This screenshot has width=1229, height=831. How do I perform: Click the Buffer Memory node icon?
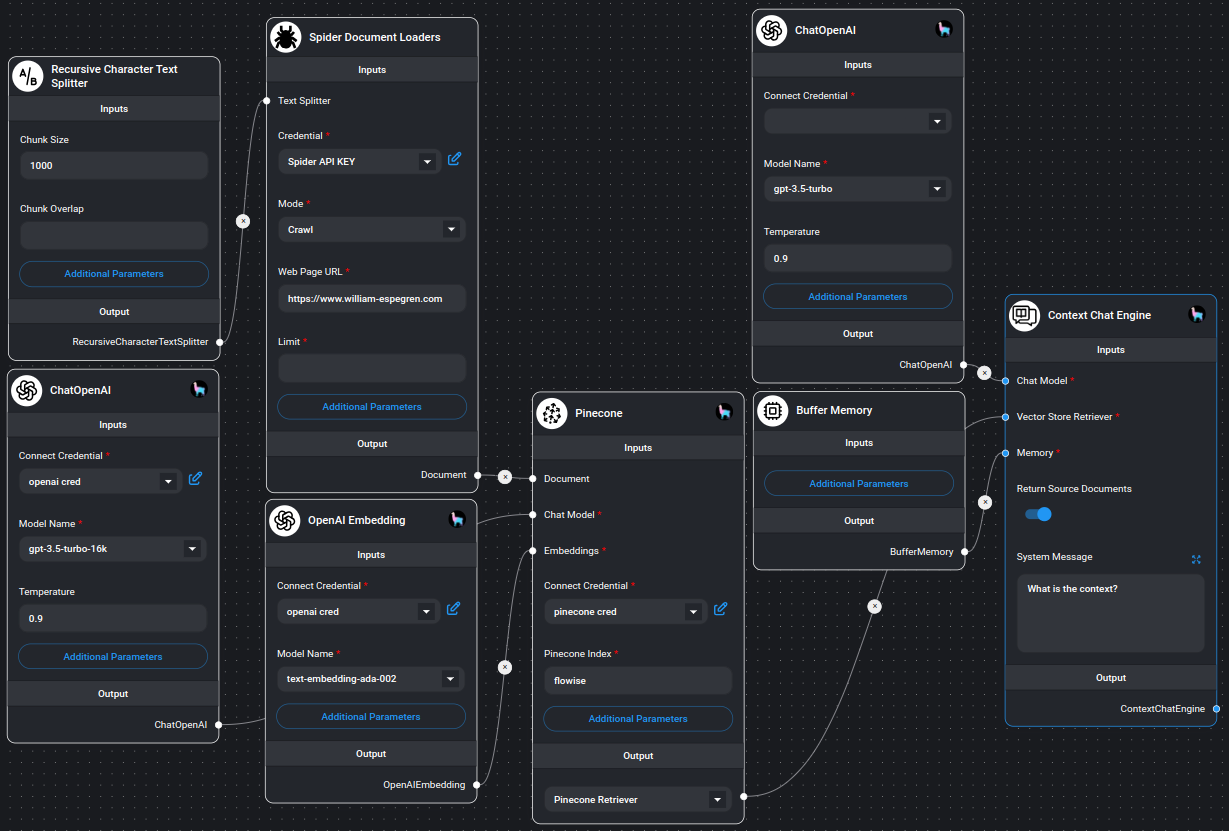click(x=772, y=410)
